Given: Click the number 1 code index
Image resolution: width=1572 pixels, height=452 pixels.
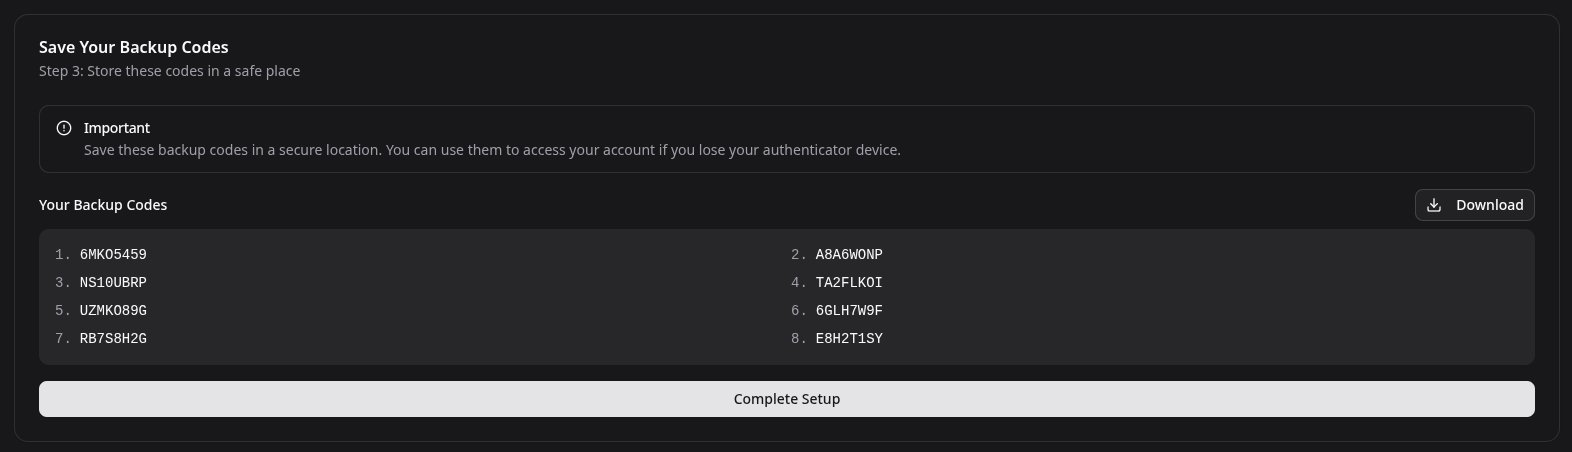Looking at the screenshot, I should pyautogui.click(x=63, y=255).
